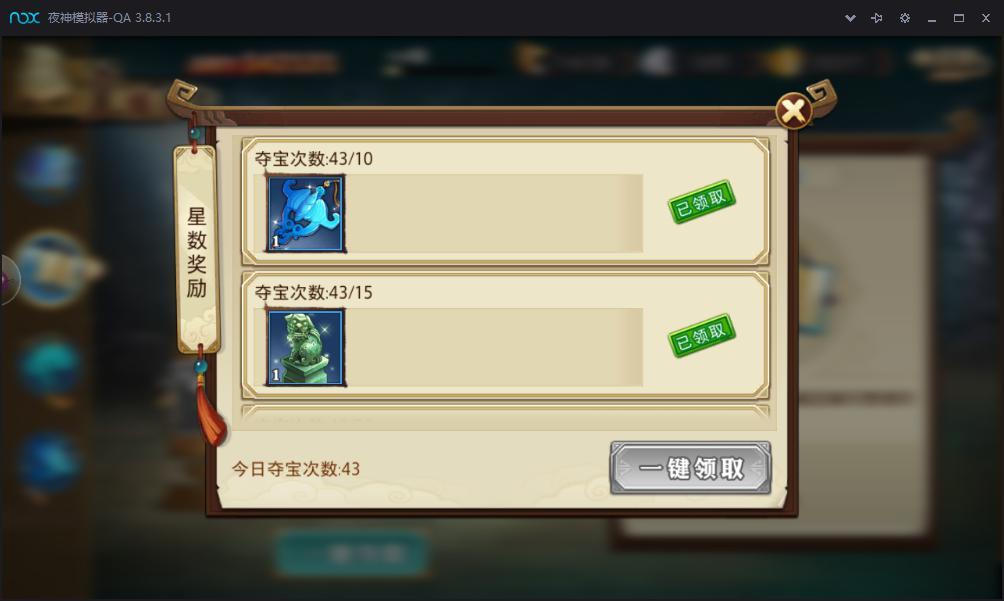This screenshot has height=601, width=1004.
Task: Click the Nox logo in the title bar
Action: coord(24,18)
